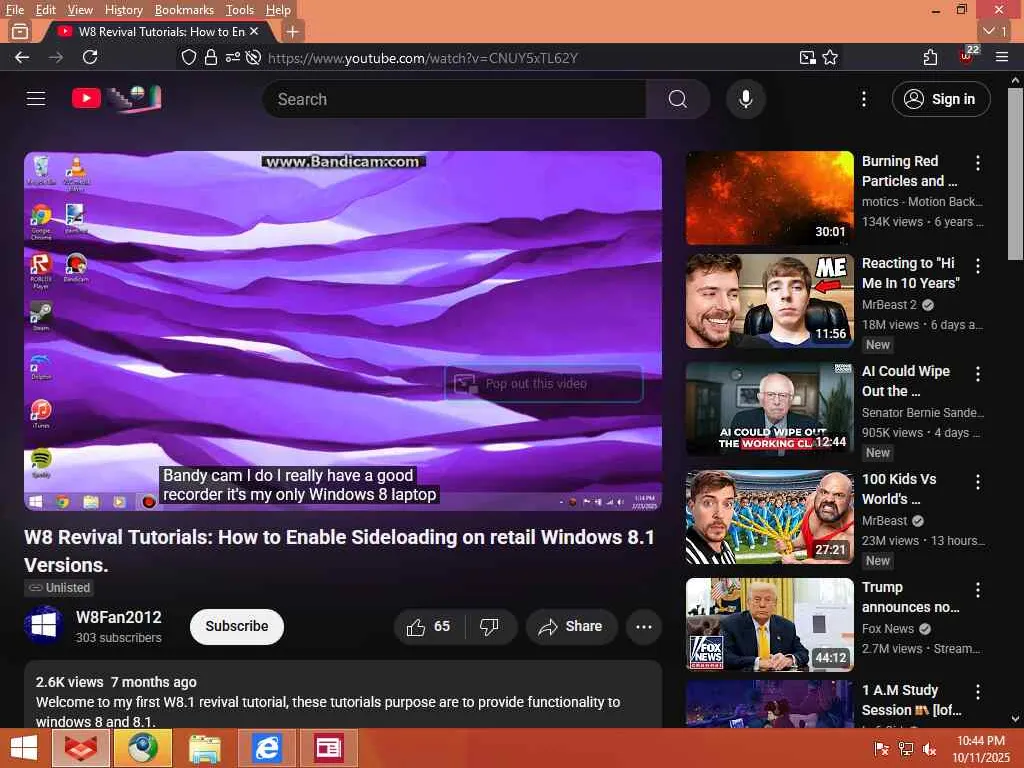Open Reacting to Hi Me In 10 Years thumbnail
This screenshot has width=1024, height=768.
click(769, 301)
